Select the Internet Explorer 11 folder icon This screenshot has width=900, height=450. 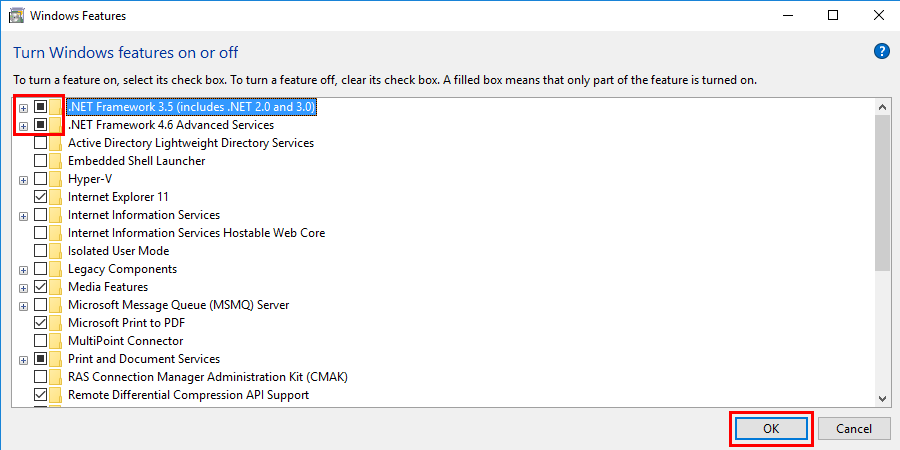point(55,197)
